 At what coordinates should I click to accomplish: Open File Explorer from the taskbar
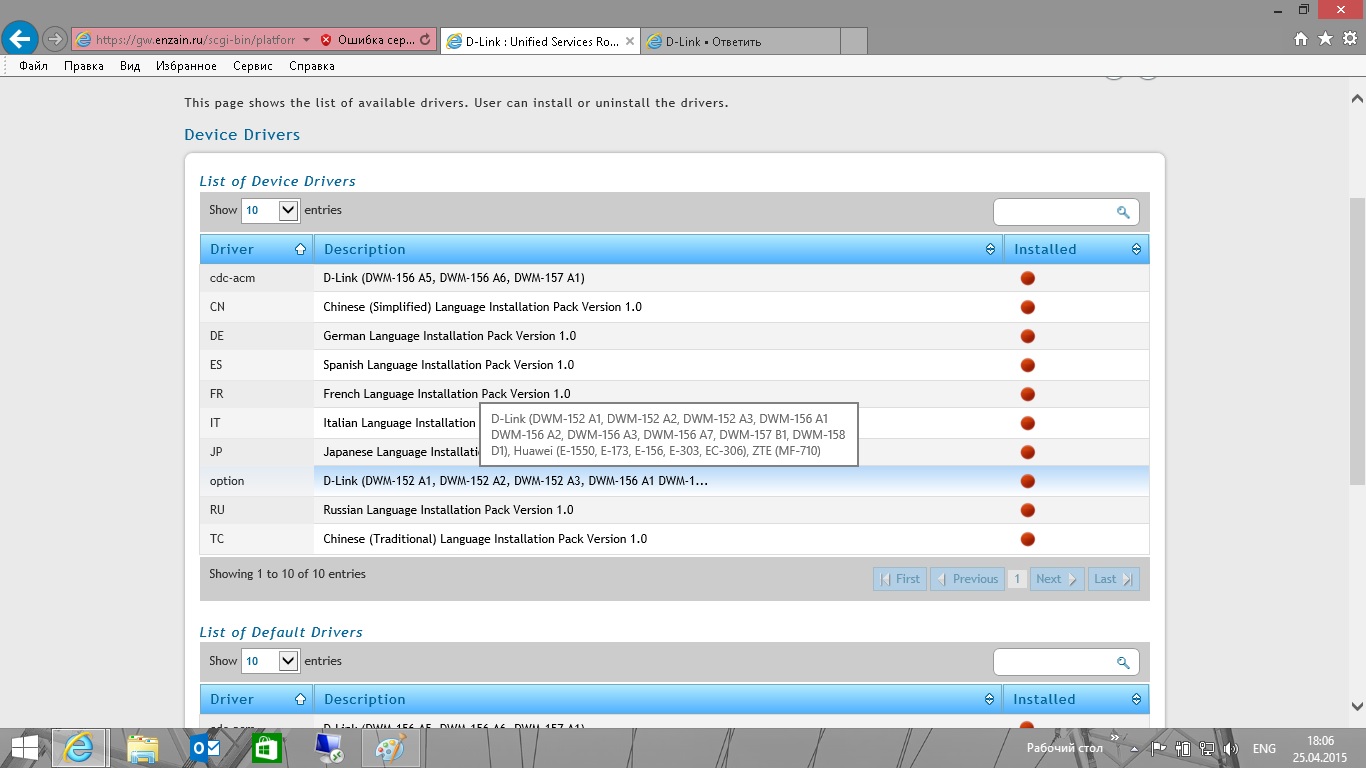point(143,748)
